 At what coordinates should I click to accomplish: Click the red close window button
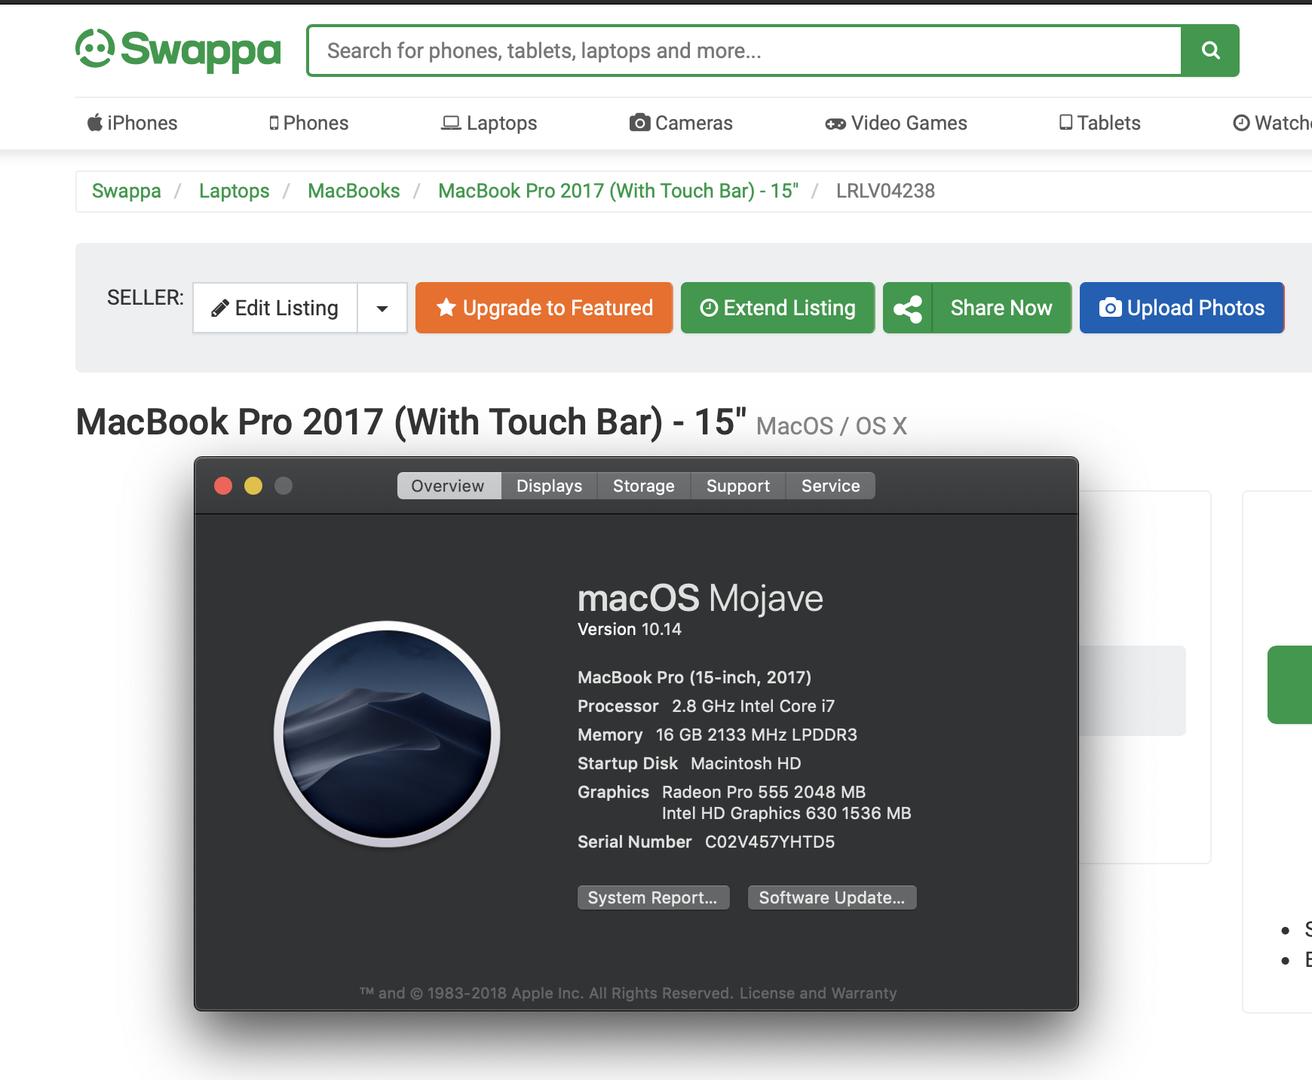tap(223, 486)
